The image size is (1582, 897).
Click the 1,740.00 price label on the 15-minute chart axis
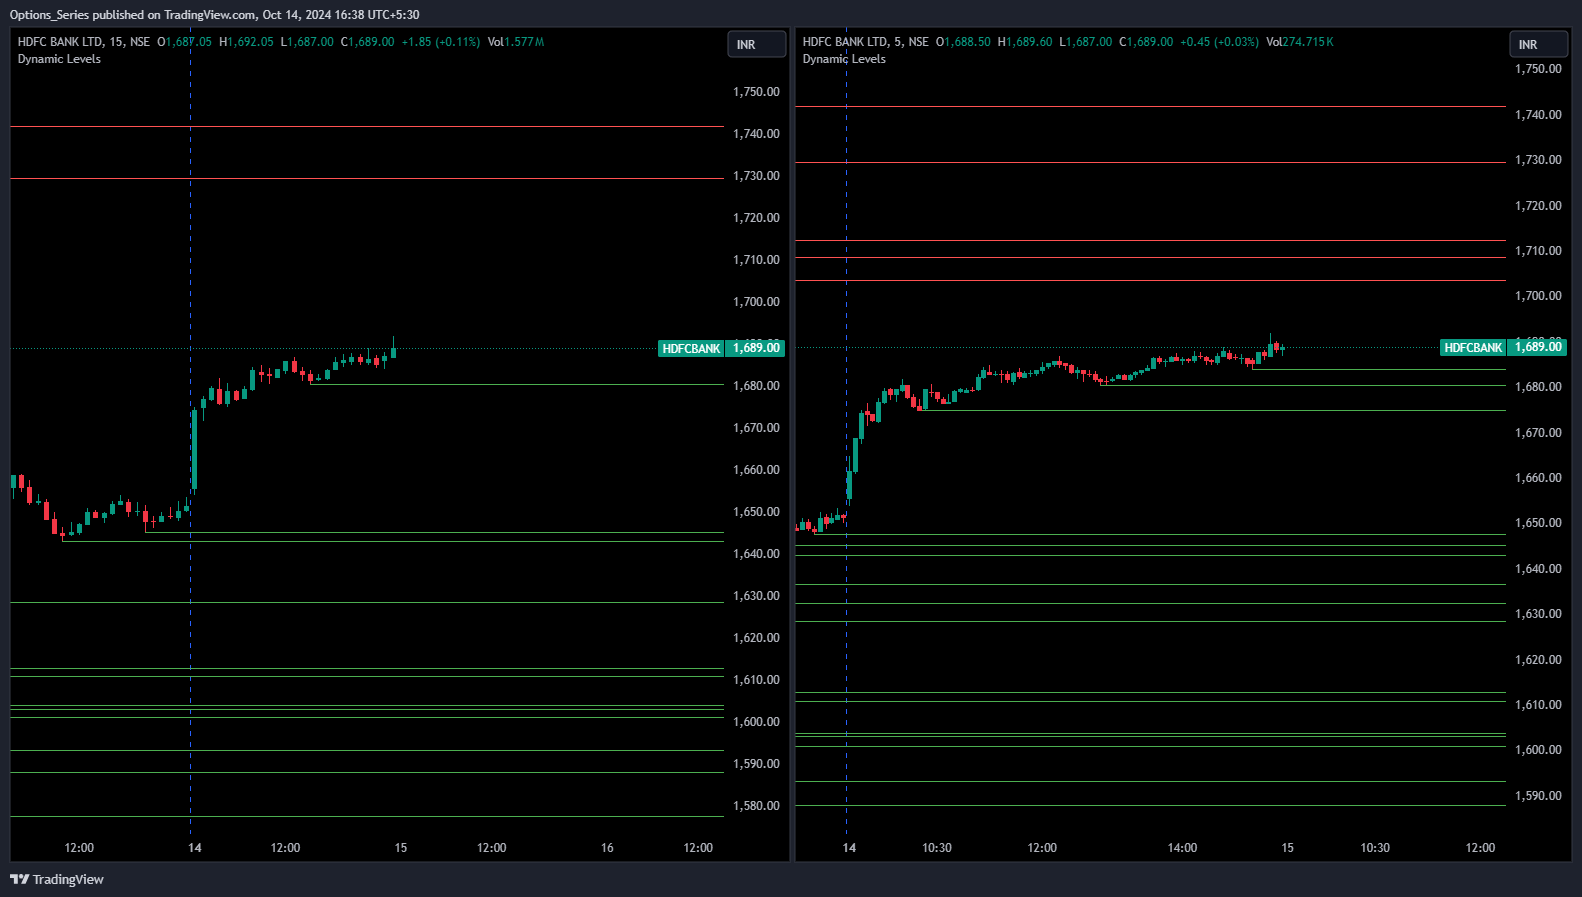click(756, 134)
